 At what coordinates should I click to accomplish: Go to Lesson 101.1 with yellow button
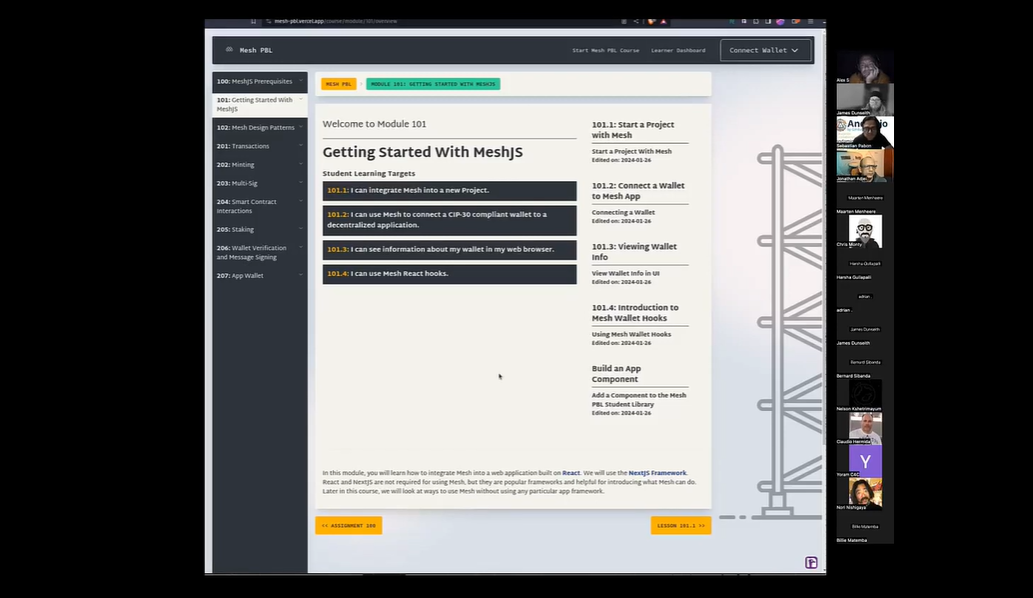680,525
